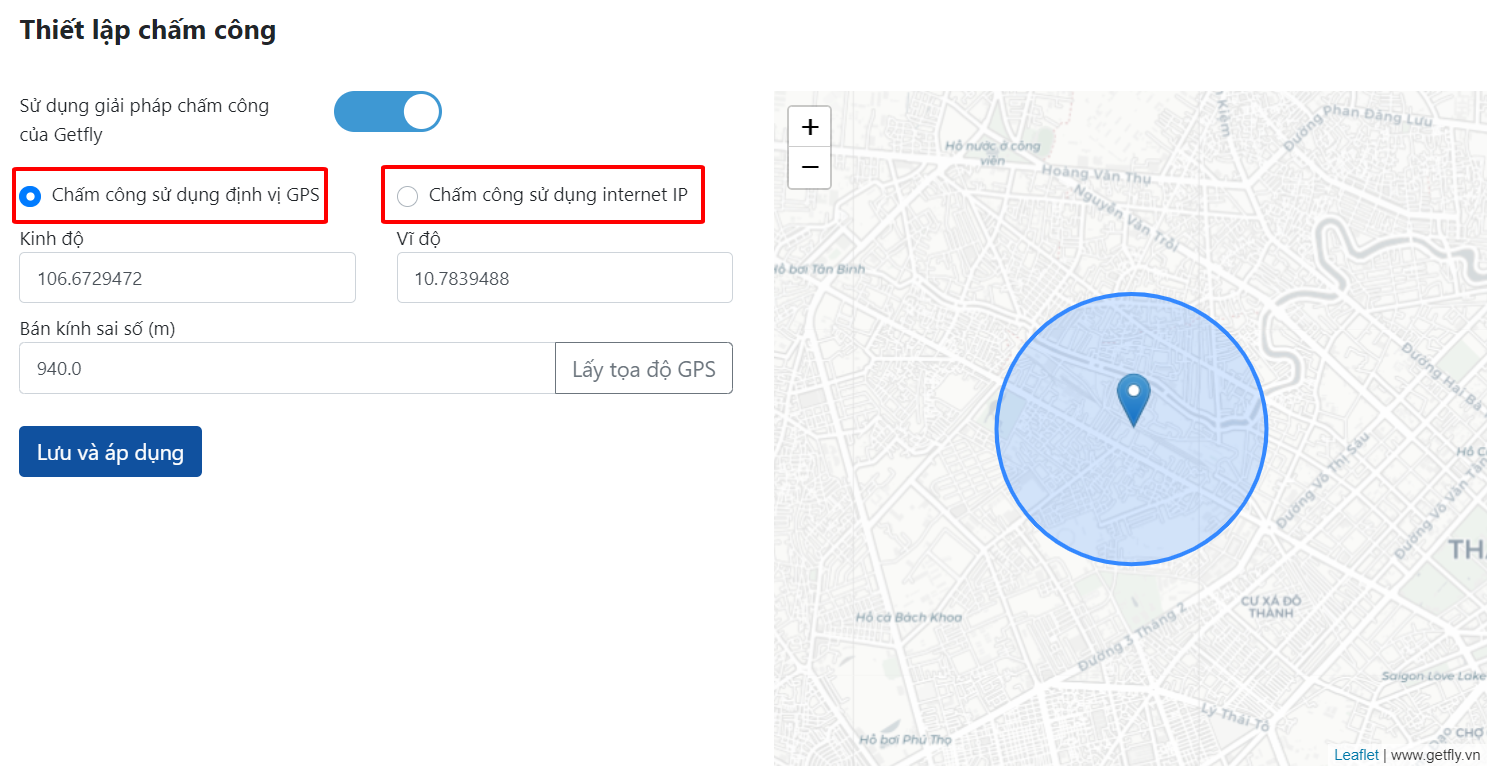Click the "Lý Thái Tổ" street label
This screenshot has height=772, width=1502.
[x=1235, y=717]
